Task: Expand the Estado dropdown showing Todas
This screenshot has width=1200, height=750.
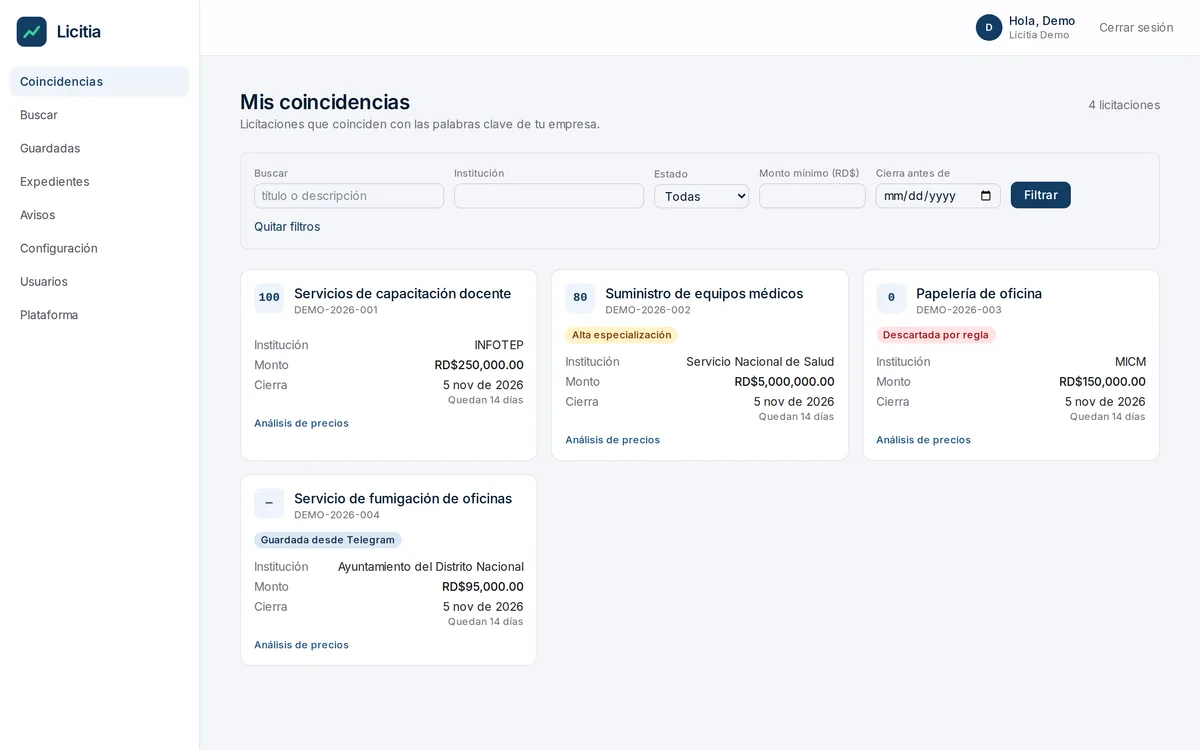Action: pyautogui.click(x=701, y=196)
